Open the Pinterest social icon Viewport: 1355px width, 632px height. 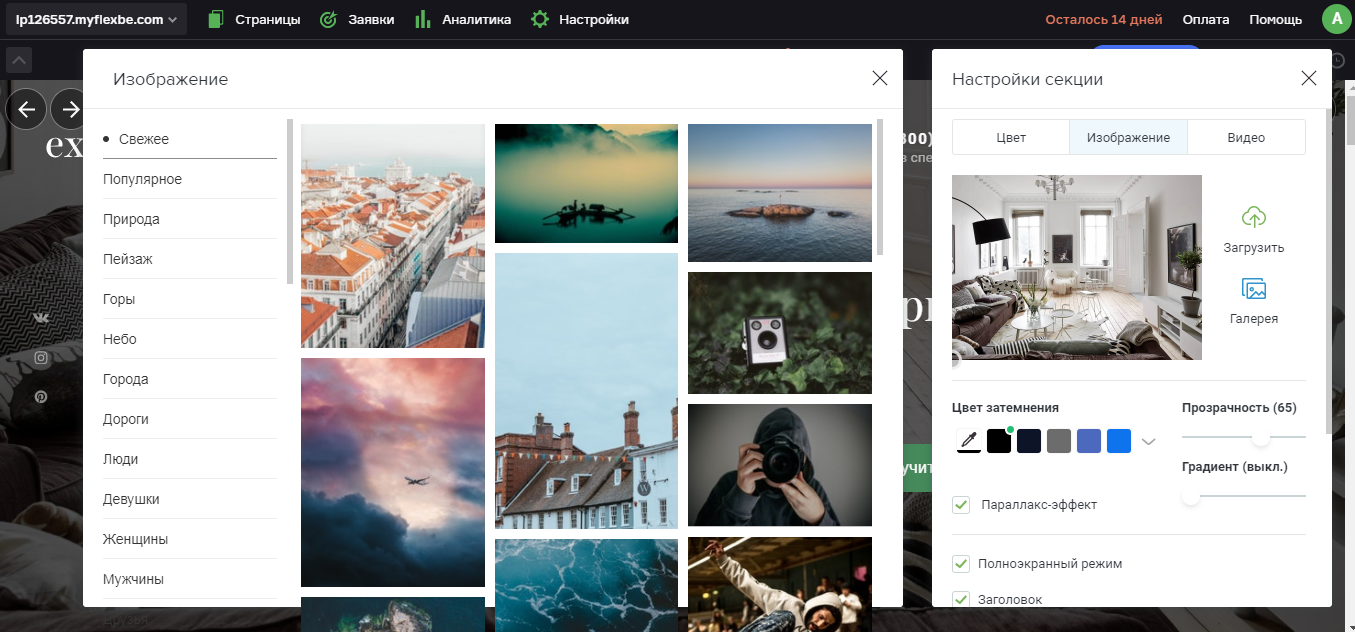click(x=41, y=397)
